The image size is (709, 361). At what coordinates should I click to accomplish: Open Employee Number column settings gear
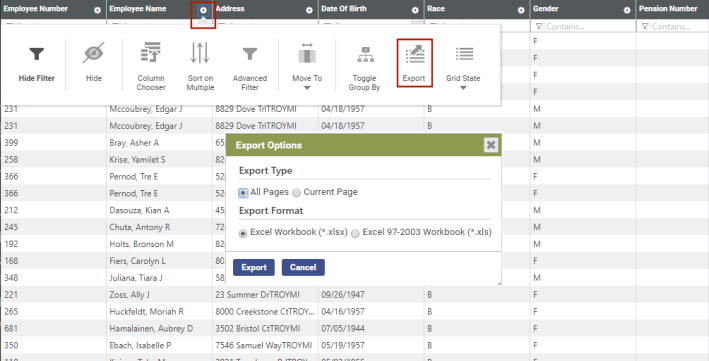pyautogui.click(x=97, y=10)
